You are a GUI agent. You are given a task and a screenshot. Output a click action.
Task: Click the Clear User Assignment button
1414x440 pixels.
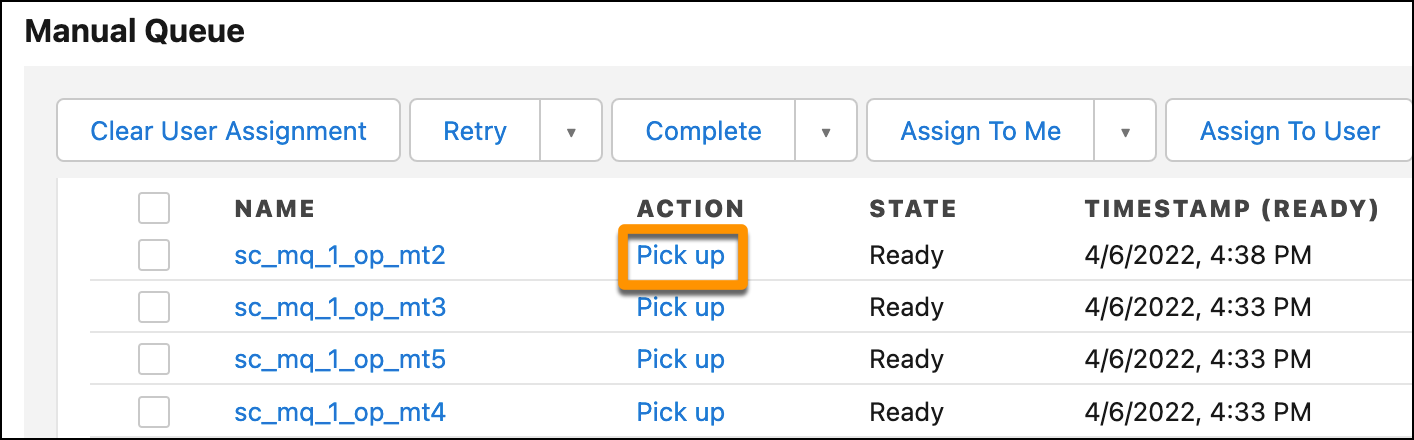tap(228, 131)
